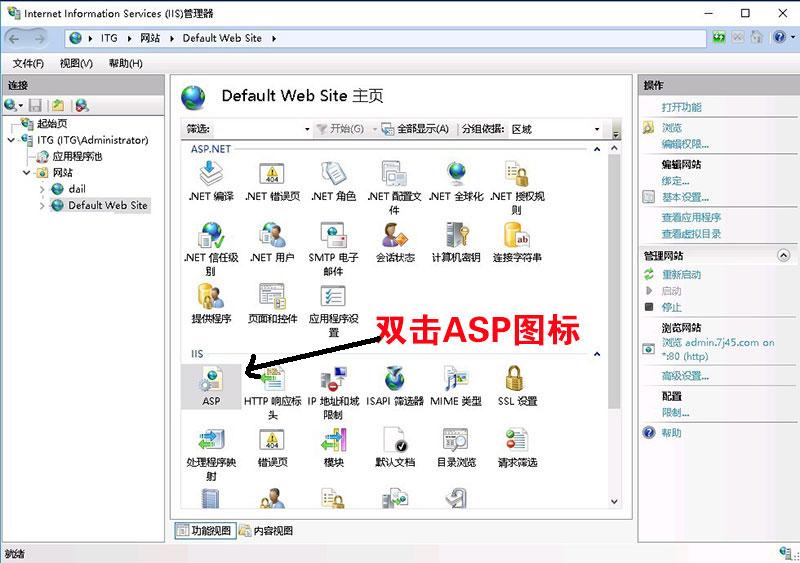Open the .NET 全球化 feature icon
This screenshot has width=800, height=563.
click(x=456, y=174)
